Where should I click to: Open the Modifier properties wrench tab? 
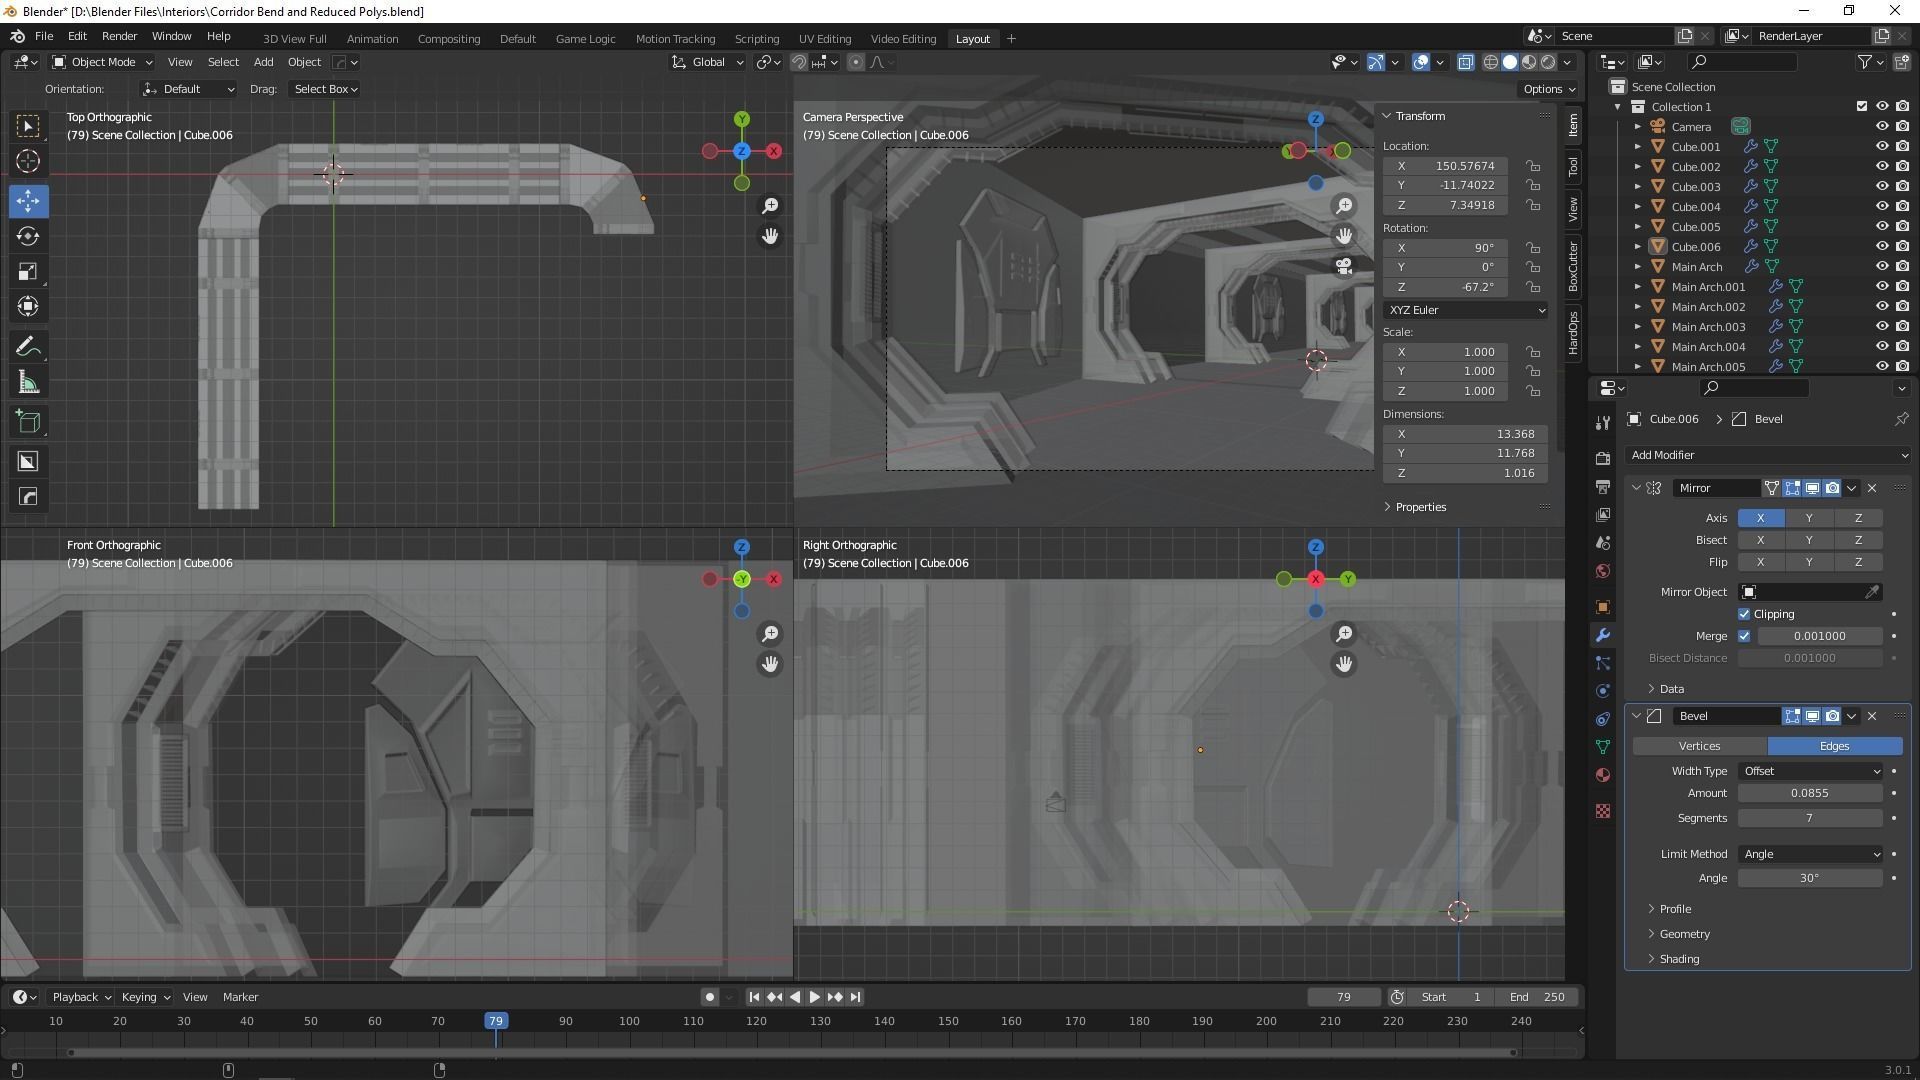(1603, 636)
